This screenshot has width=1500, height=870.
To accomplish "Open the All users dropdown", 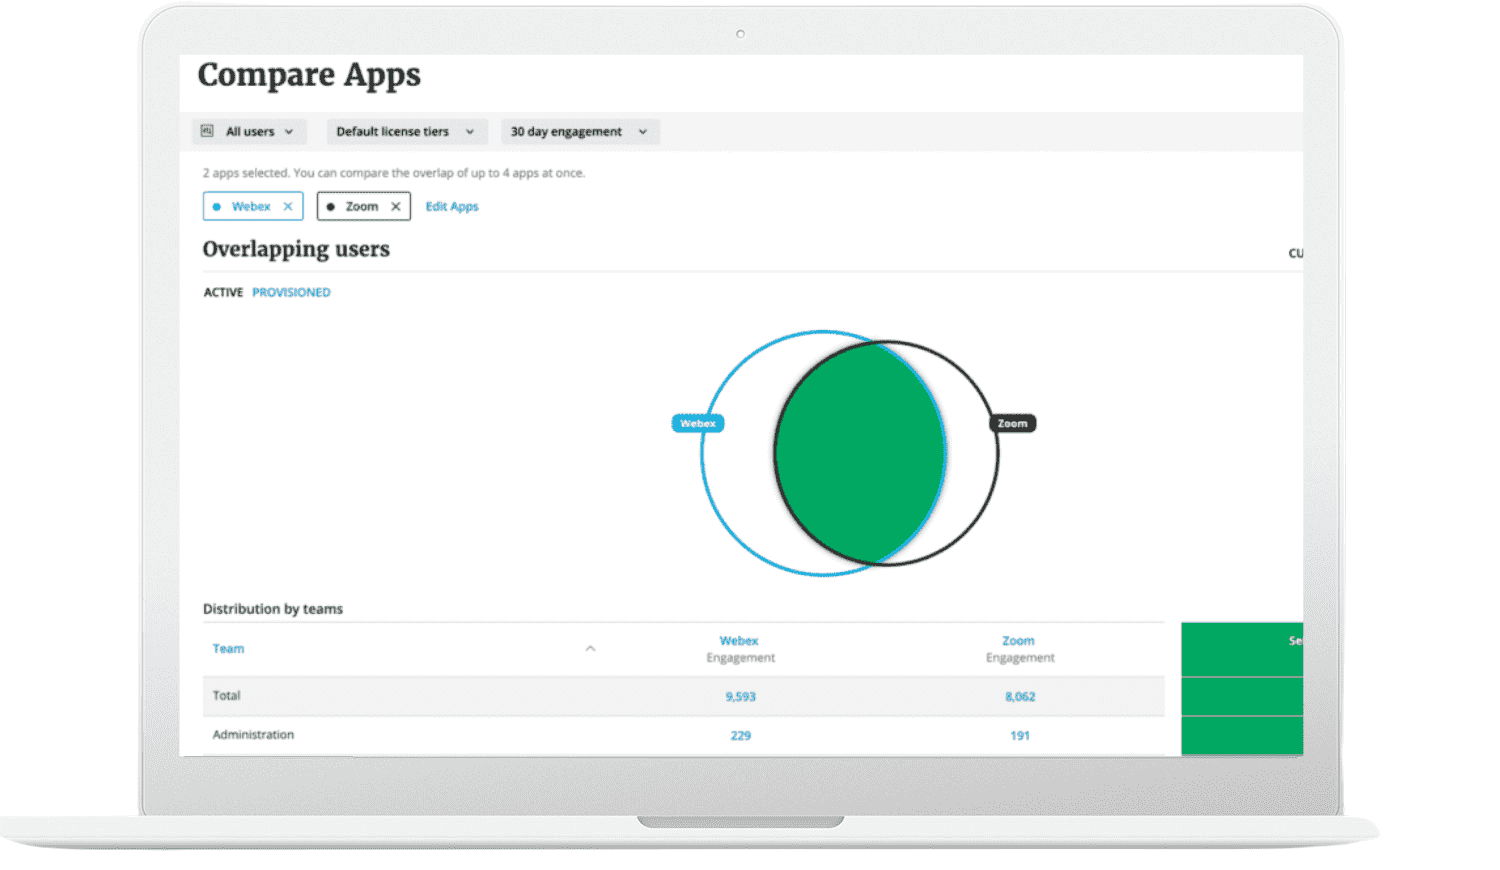I will (x=249, y=132).
